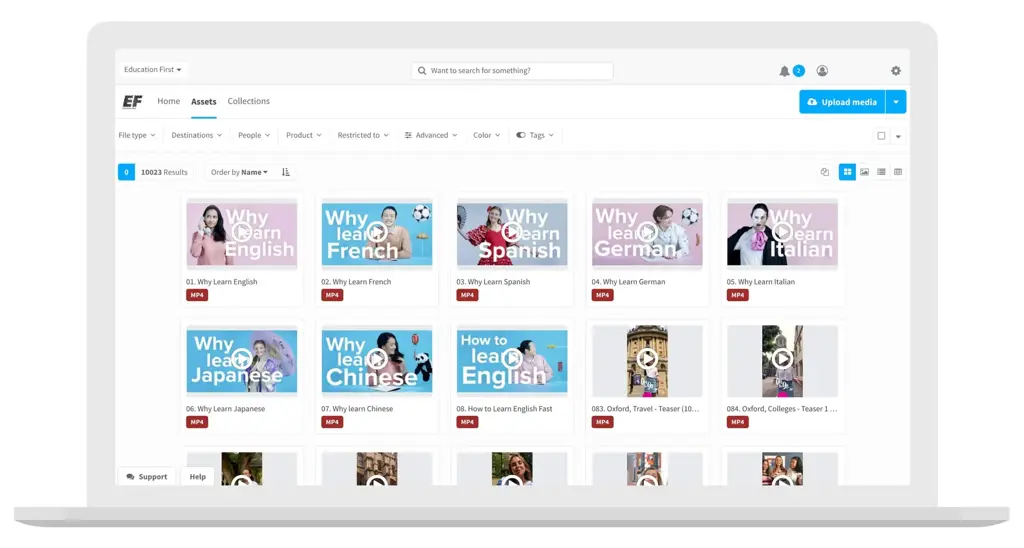Viewport: 1024px width, 548px height.
Task: Open the Color filter
Action: click(487, 135)
